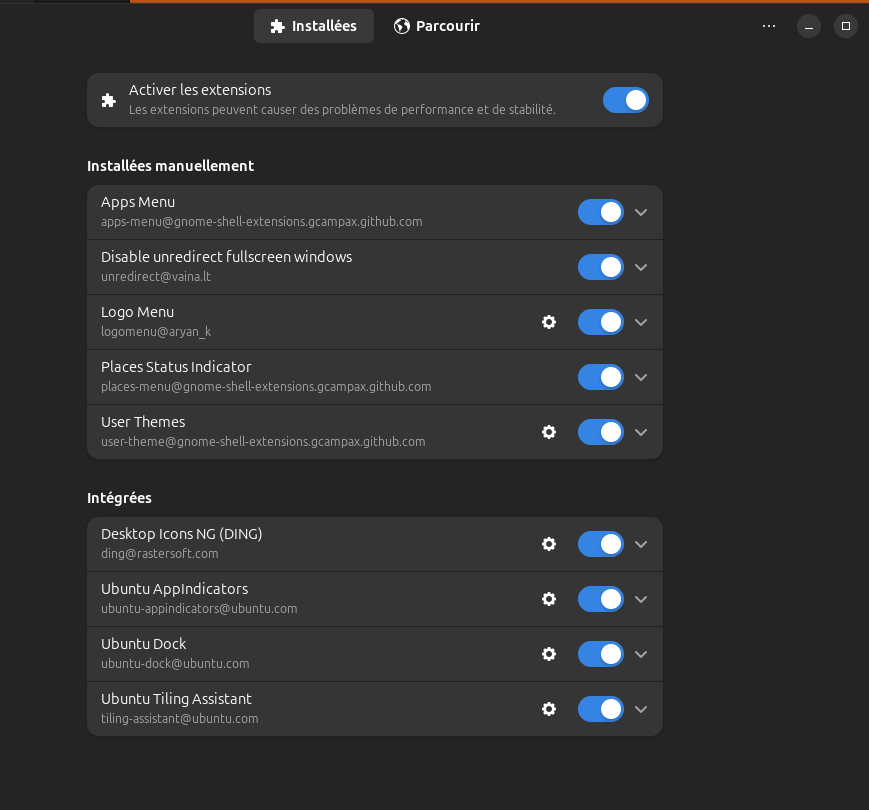Expand User Themes details chevron
Viewport: 869px width, 810px height.
coord(641,432)
